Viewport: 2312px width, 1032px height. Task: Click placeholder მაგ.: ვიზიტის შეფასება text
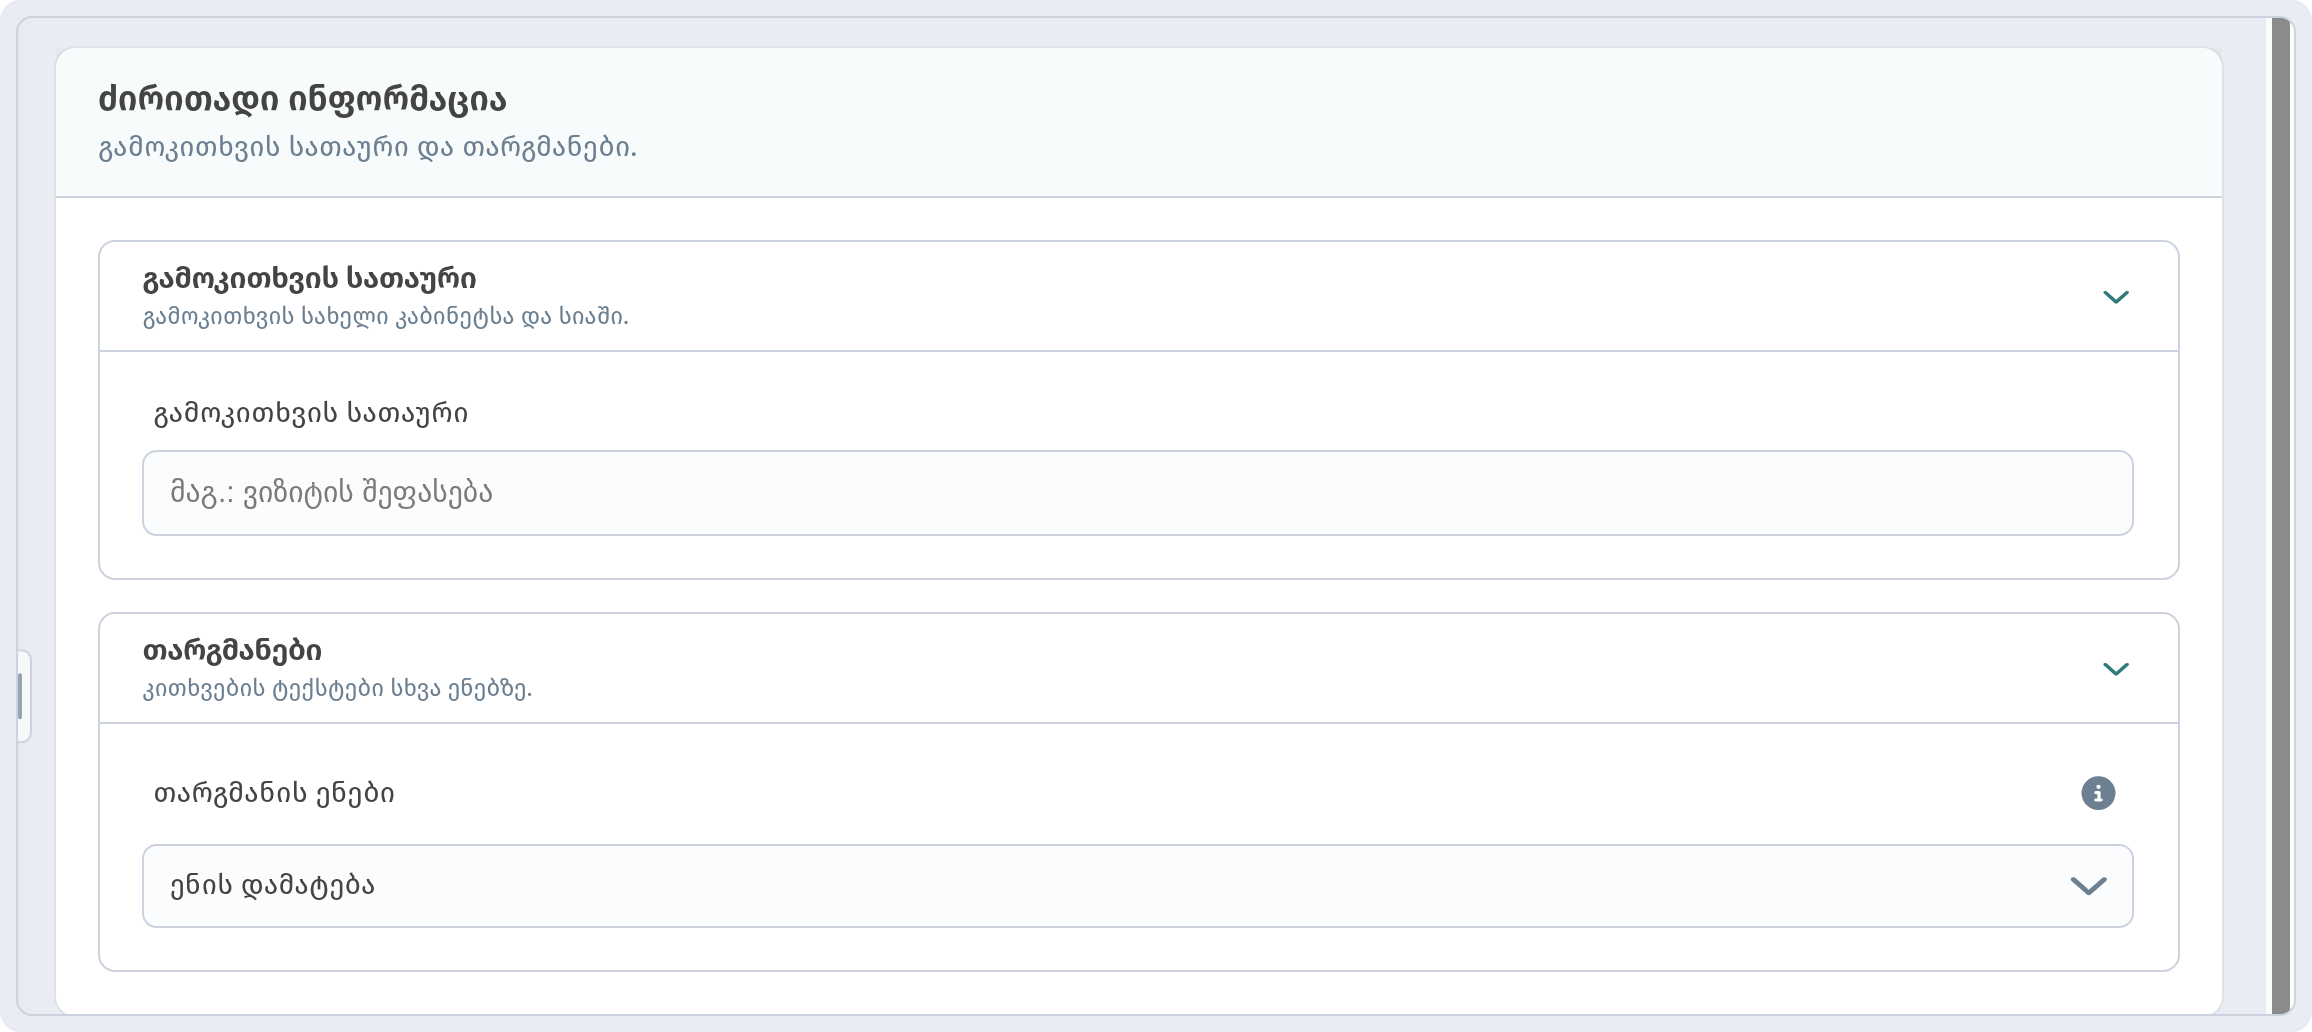tap(331, 493)
